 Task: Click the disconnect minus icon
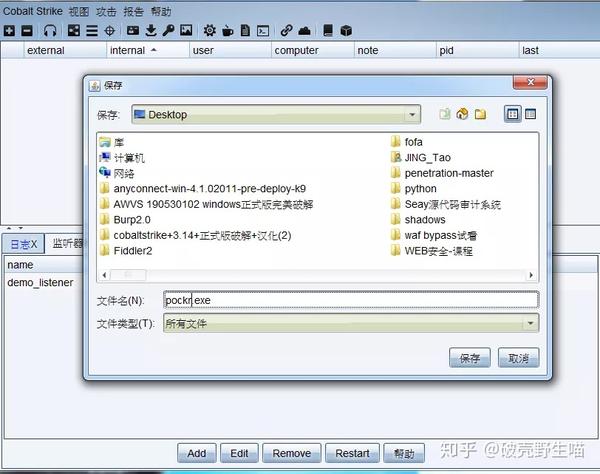27,31
